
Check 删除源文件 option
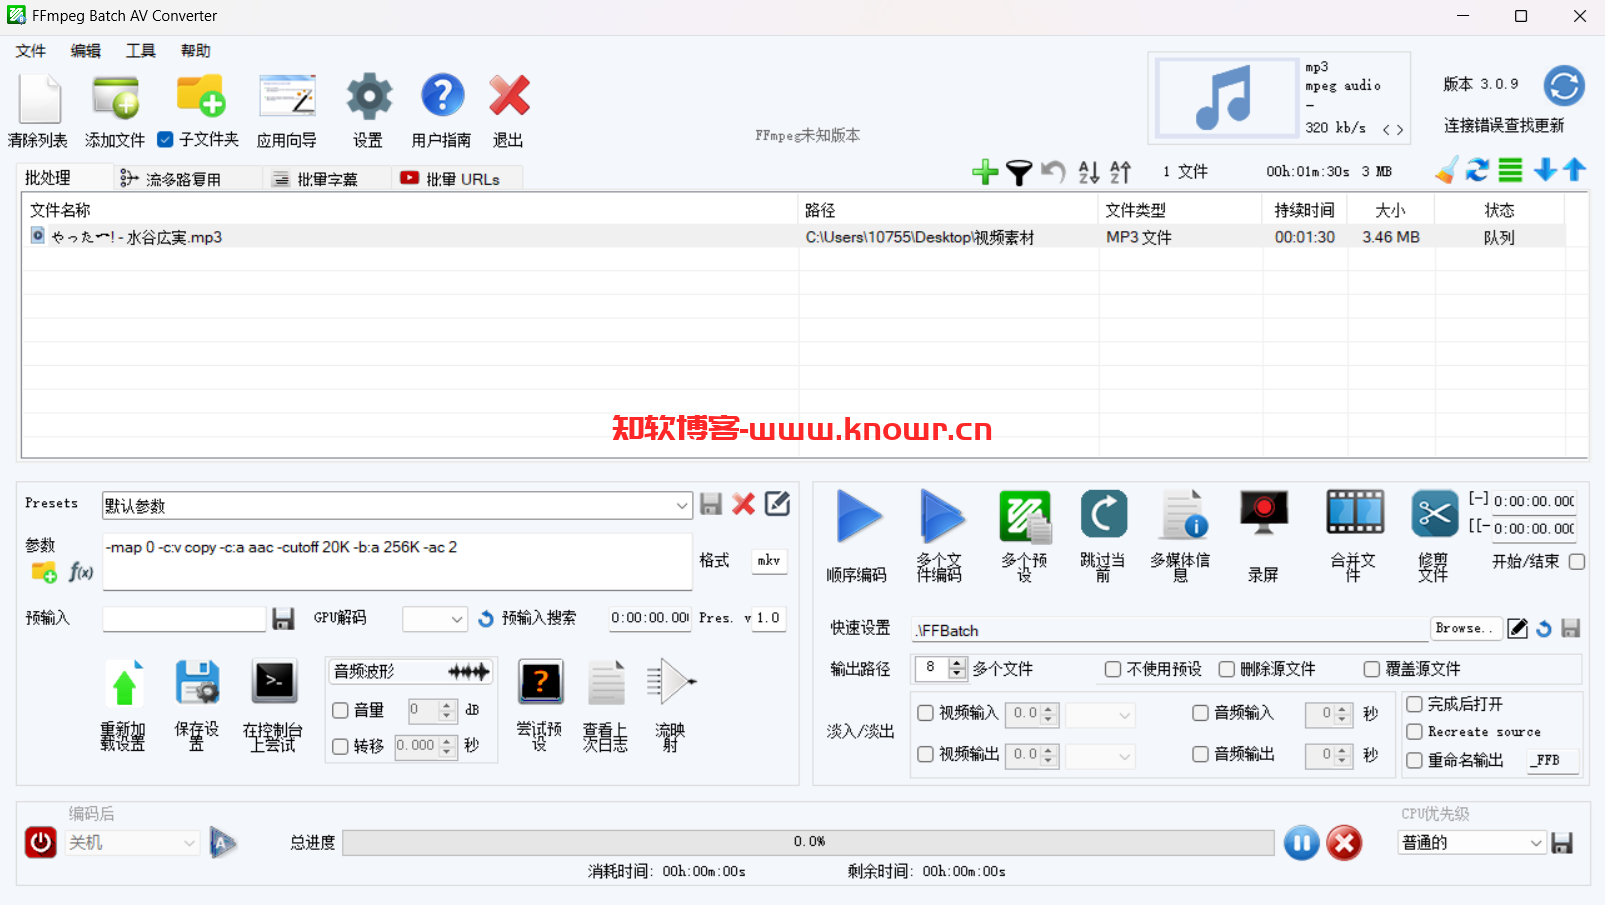[x=1227, y=669]
